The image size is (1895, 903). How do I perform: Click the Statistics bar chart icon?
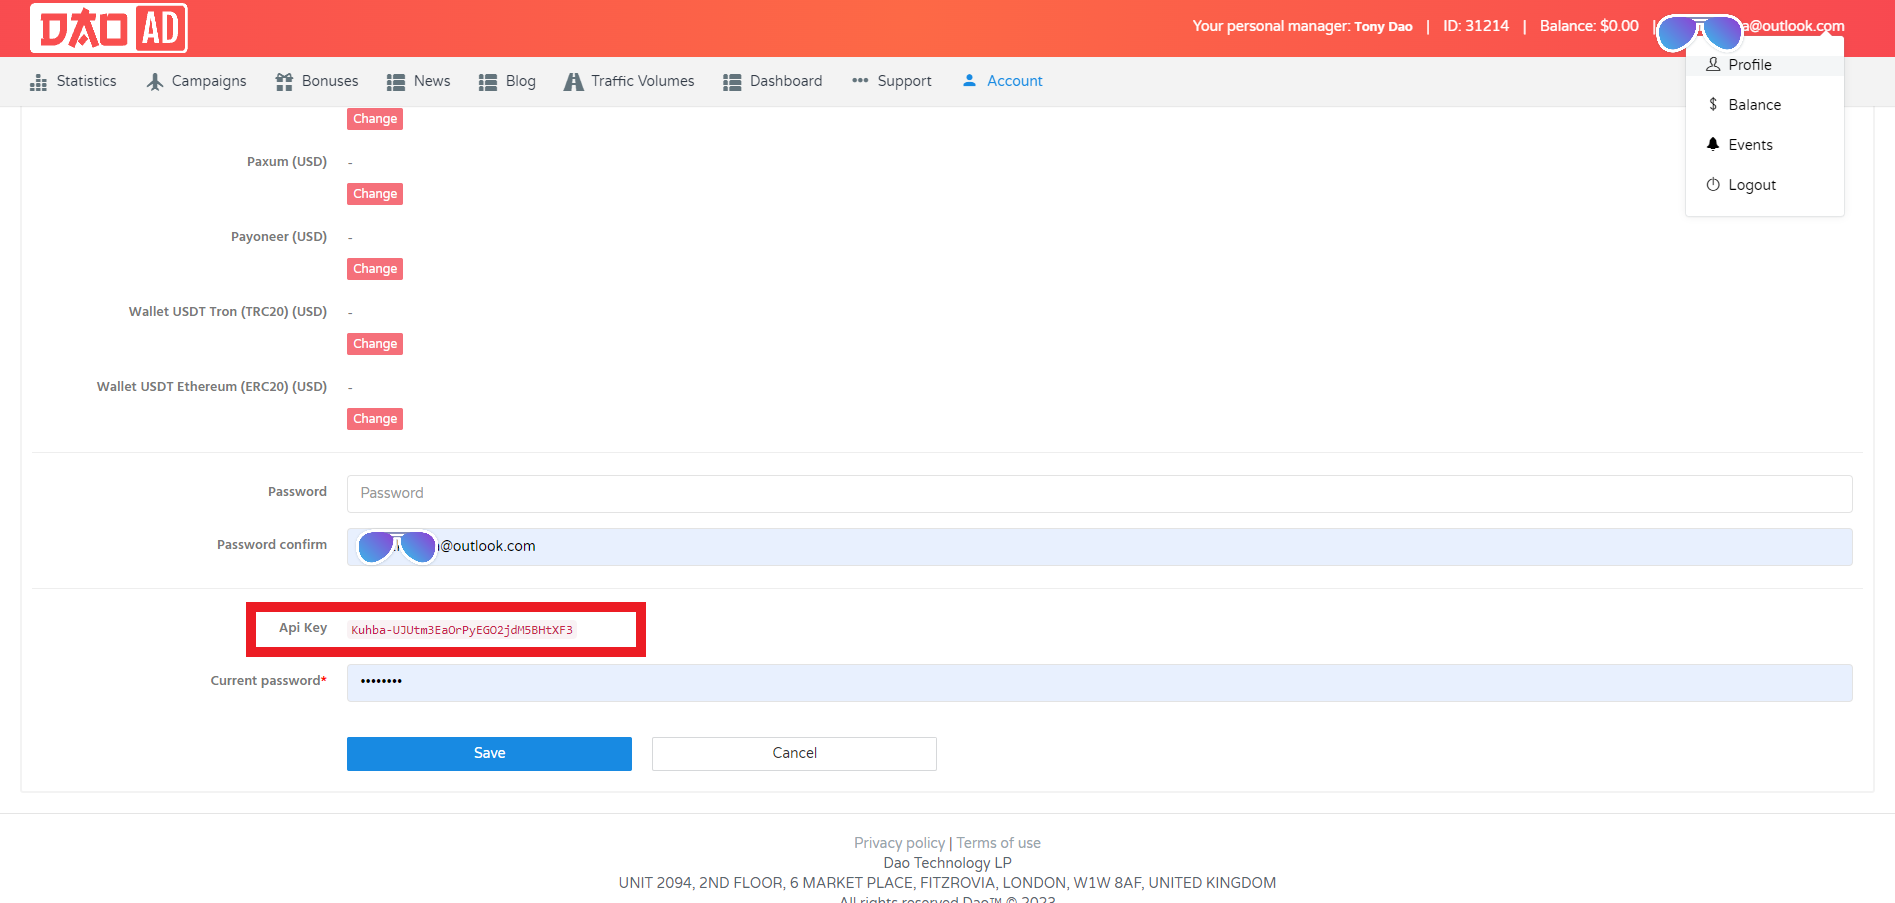(39, 82)
